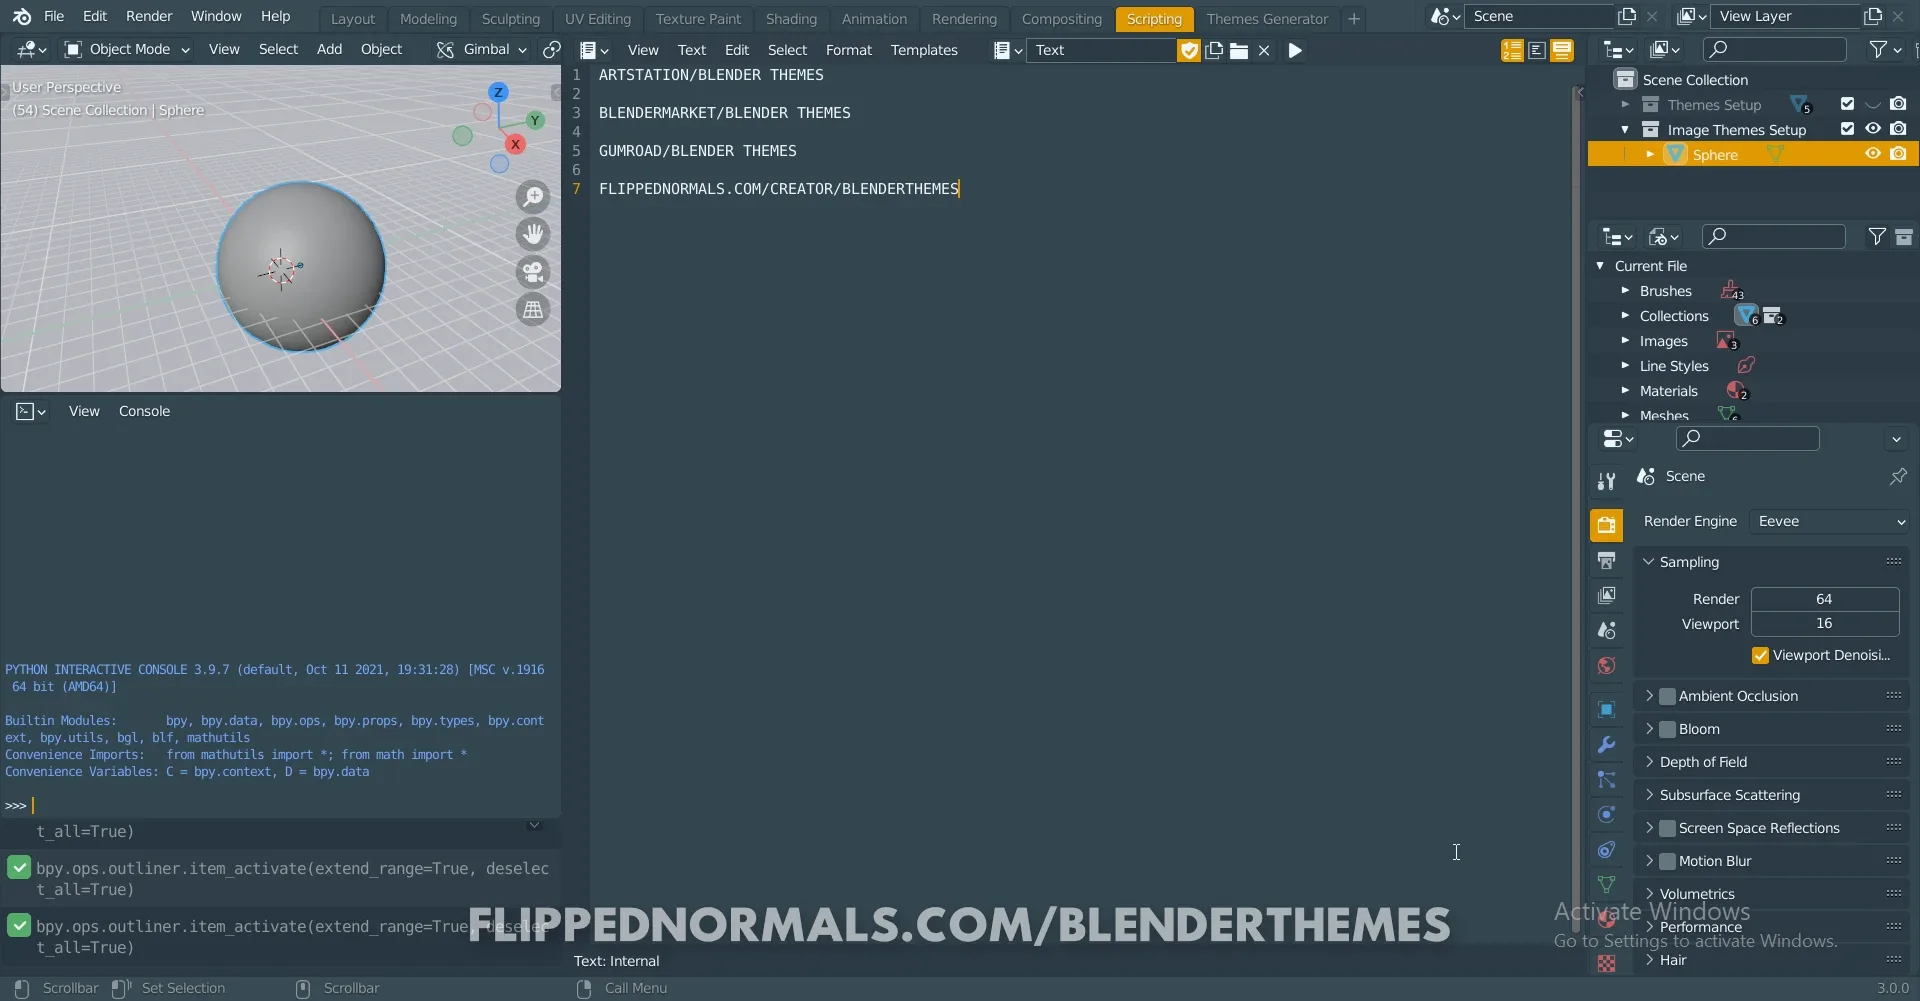
Task: Open the Templates menu in text editor
Action: 924,50
